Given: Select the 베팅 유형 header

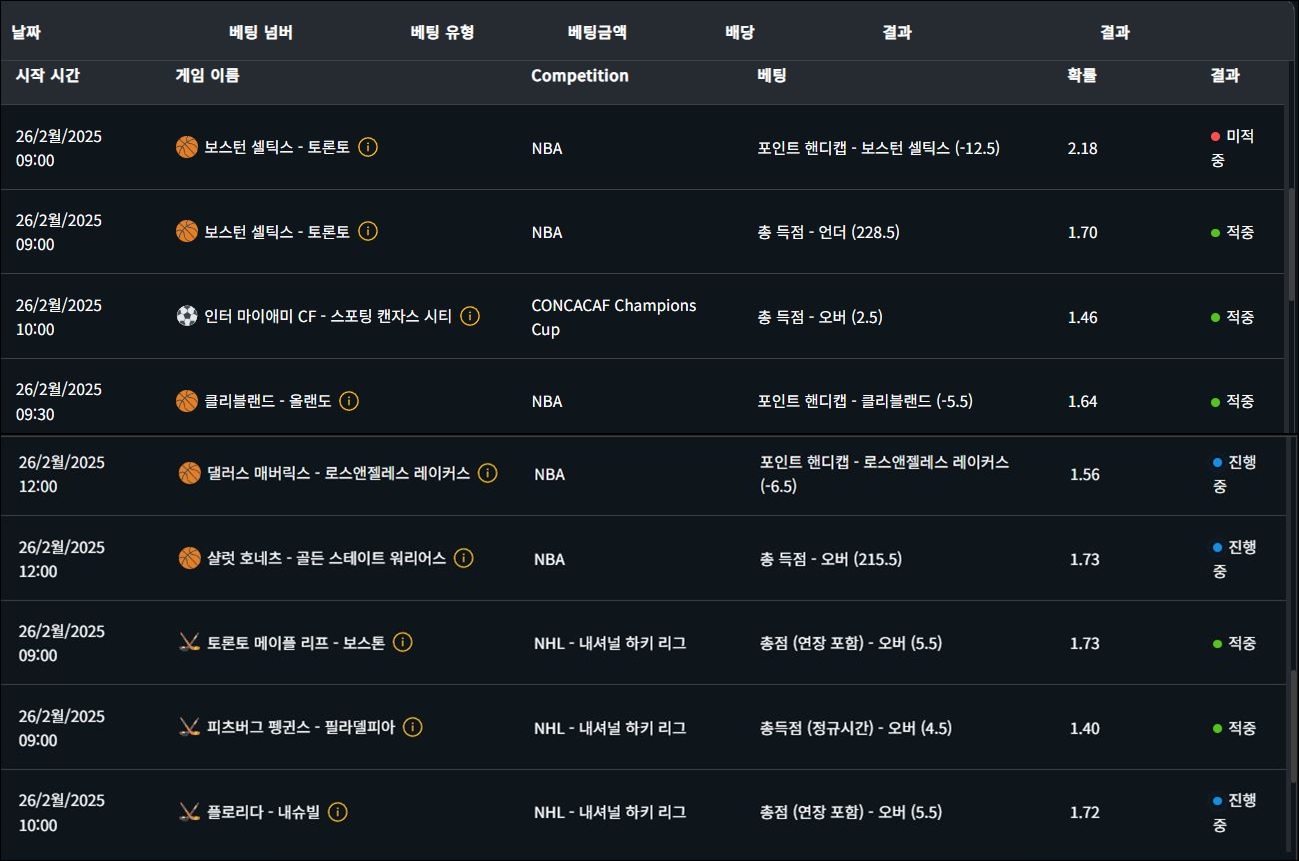Looking at the screenshot, I should [442, 32].
